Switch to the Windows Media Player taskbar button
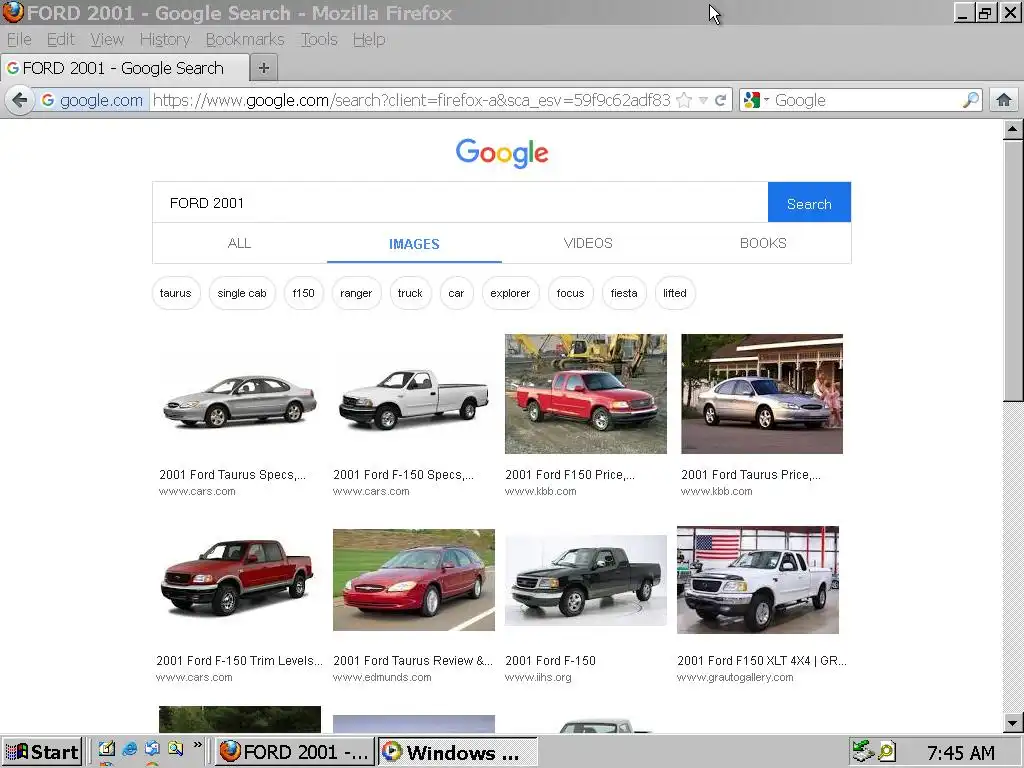Screen dimensions: 1024x768 coord(457,752)
